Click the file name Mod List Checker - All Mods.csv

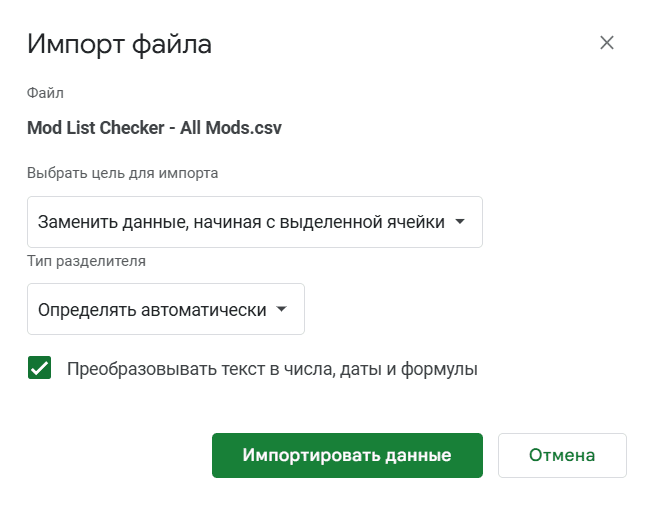tap(154, 128)
